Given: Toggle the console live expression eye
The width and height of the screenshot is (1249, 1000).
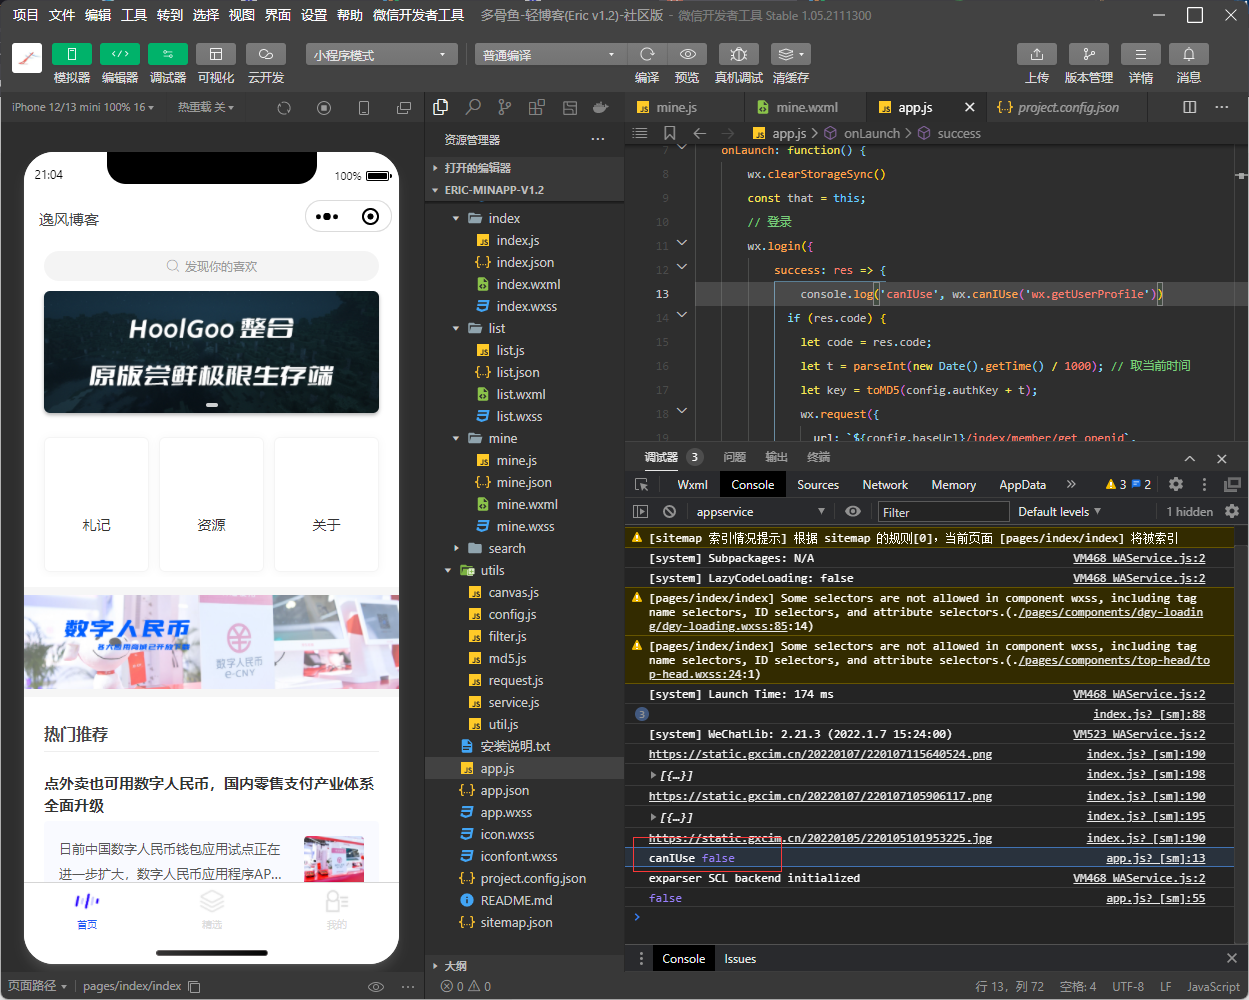Looking at the screenshot, I should point(852,511).
